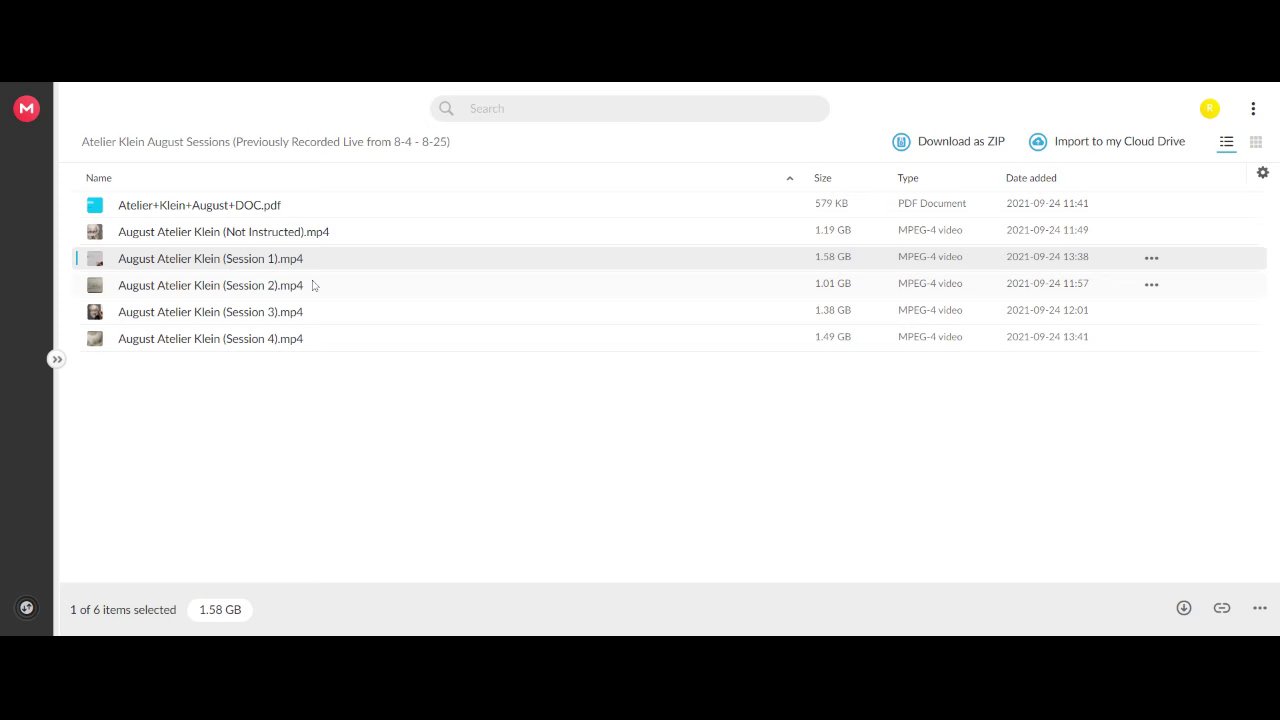This screenshot has width=1280, height=720.
Task: Click the bottom-left sidebar circular icon
Action: coord(27,607)
